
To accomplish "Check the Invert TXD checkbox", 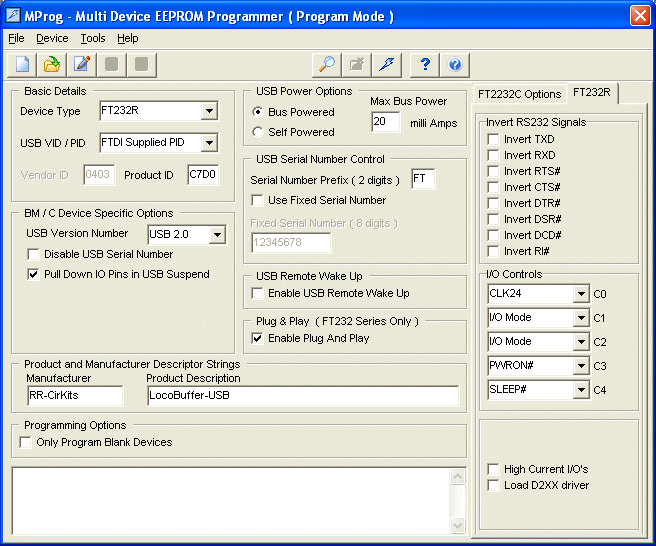I will [x=494, y=139].
